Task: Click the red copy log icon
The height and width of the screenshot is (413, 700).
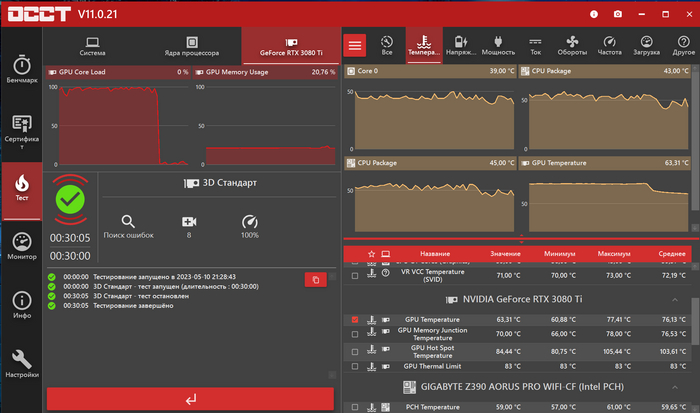Action: click(315, 281)
